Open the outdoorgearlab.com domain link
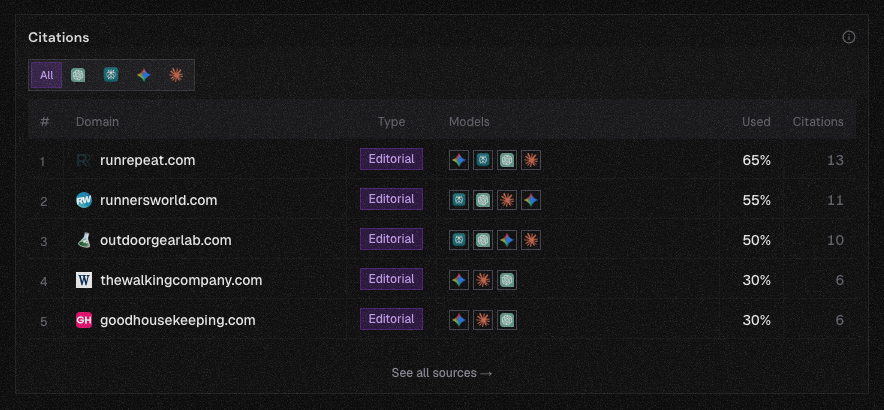This screenshot has width=884, height=410. click(165, 240)
